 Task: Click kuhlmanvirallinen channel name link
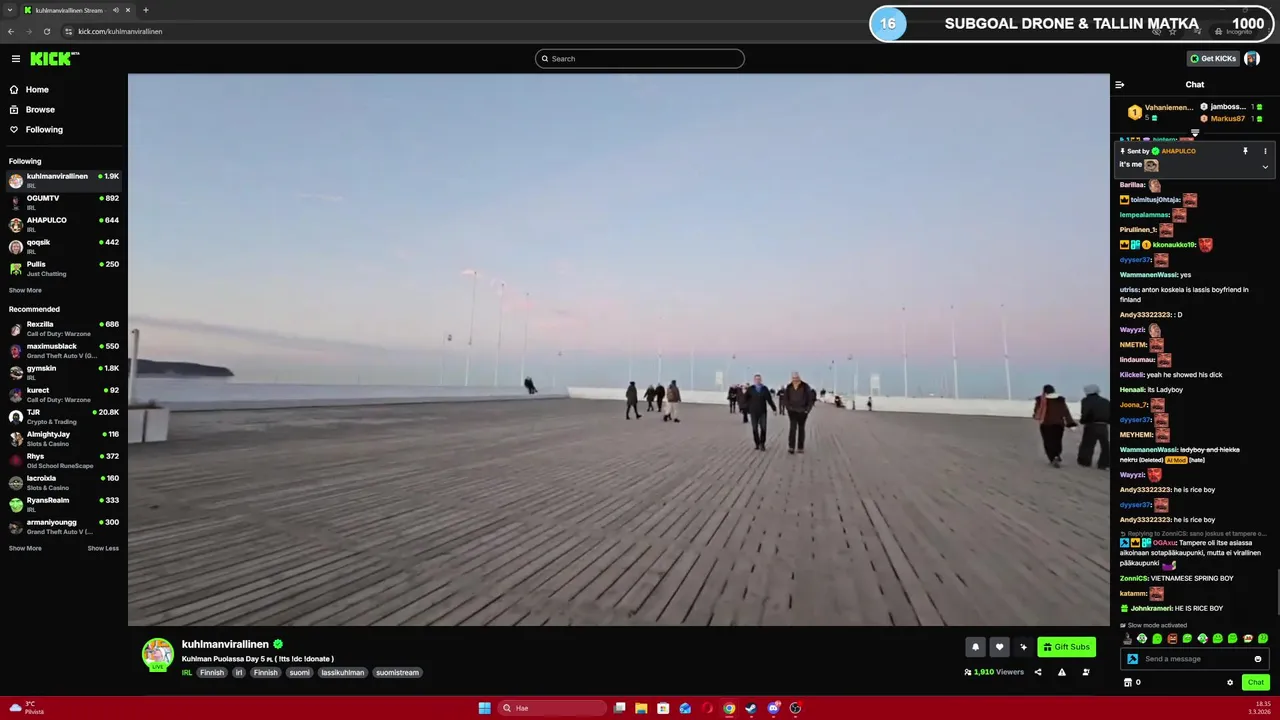click(225, 645)
